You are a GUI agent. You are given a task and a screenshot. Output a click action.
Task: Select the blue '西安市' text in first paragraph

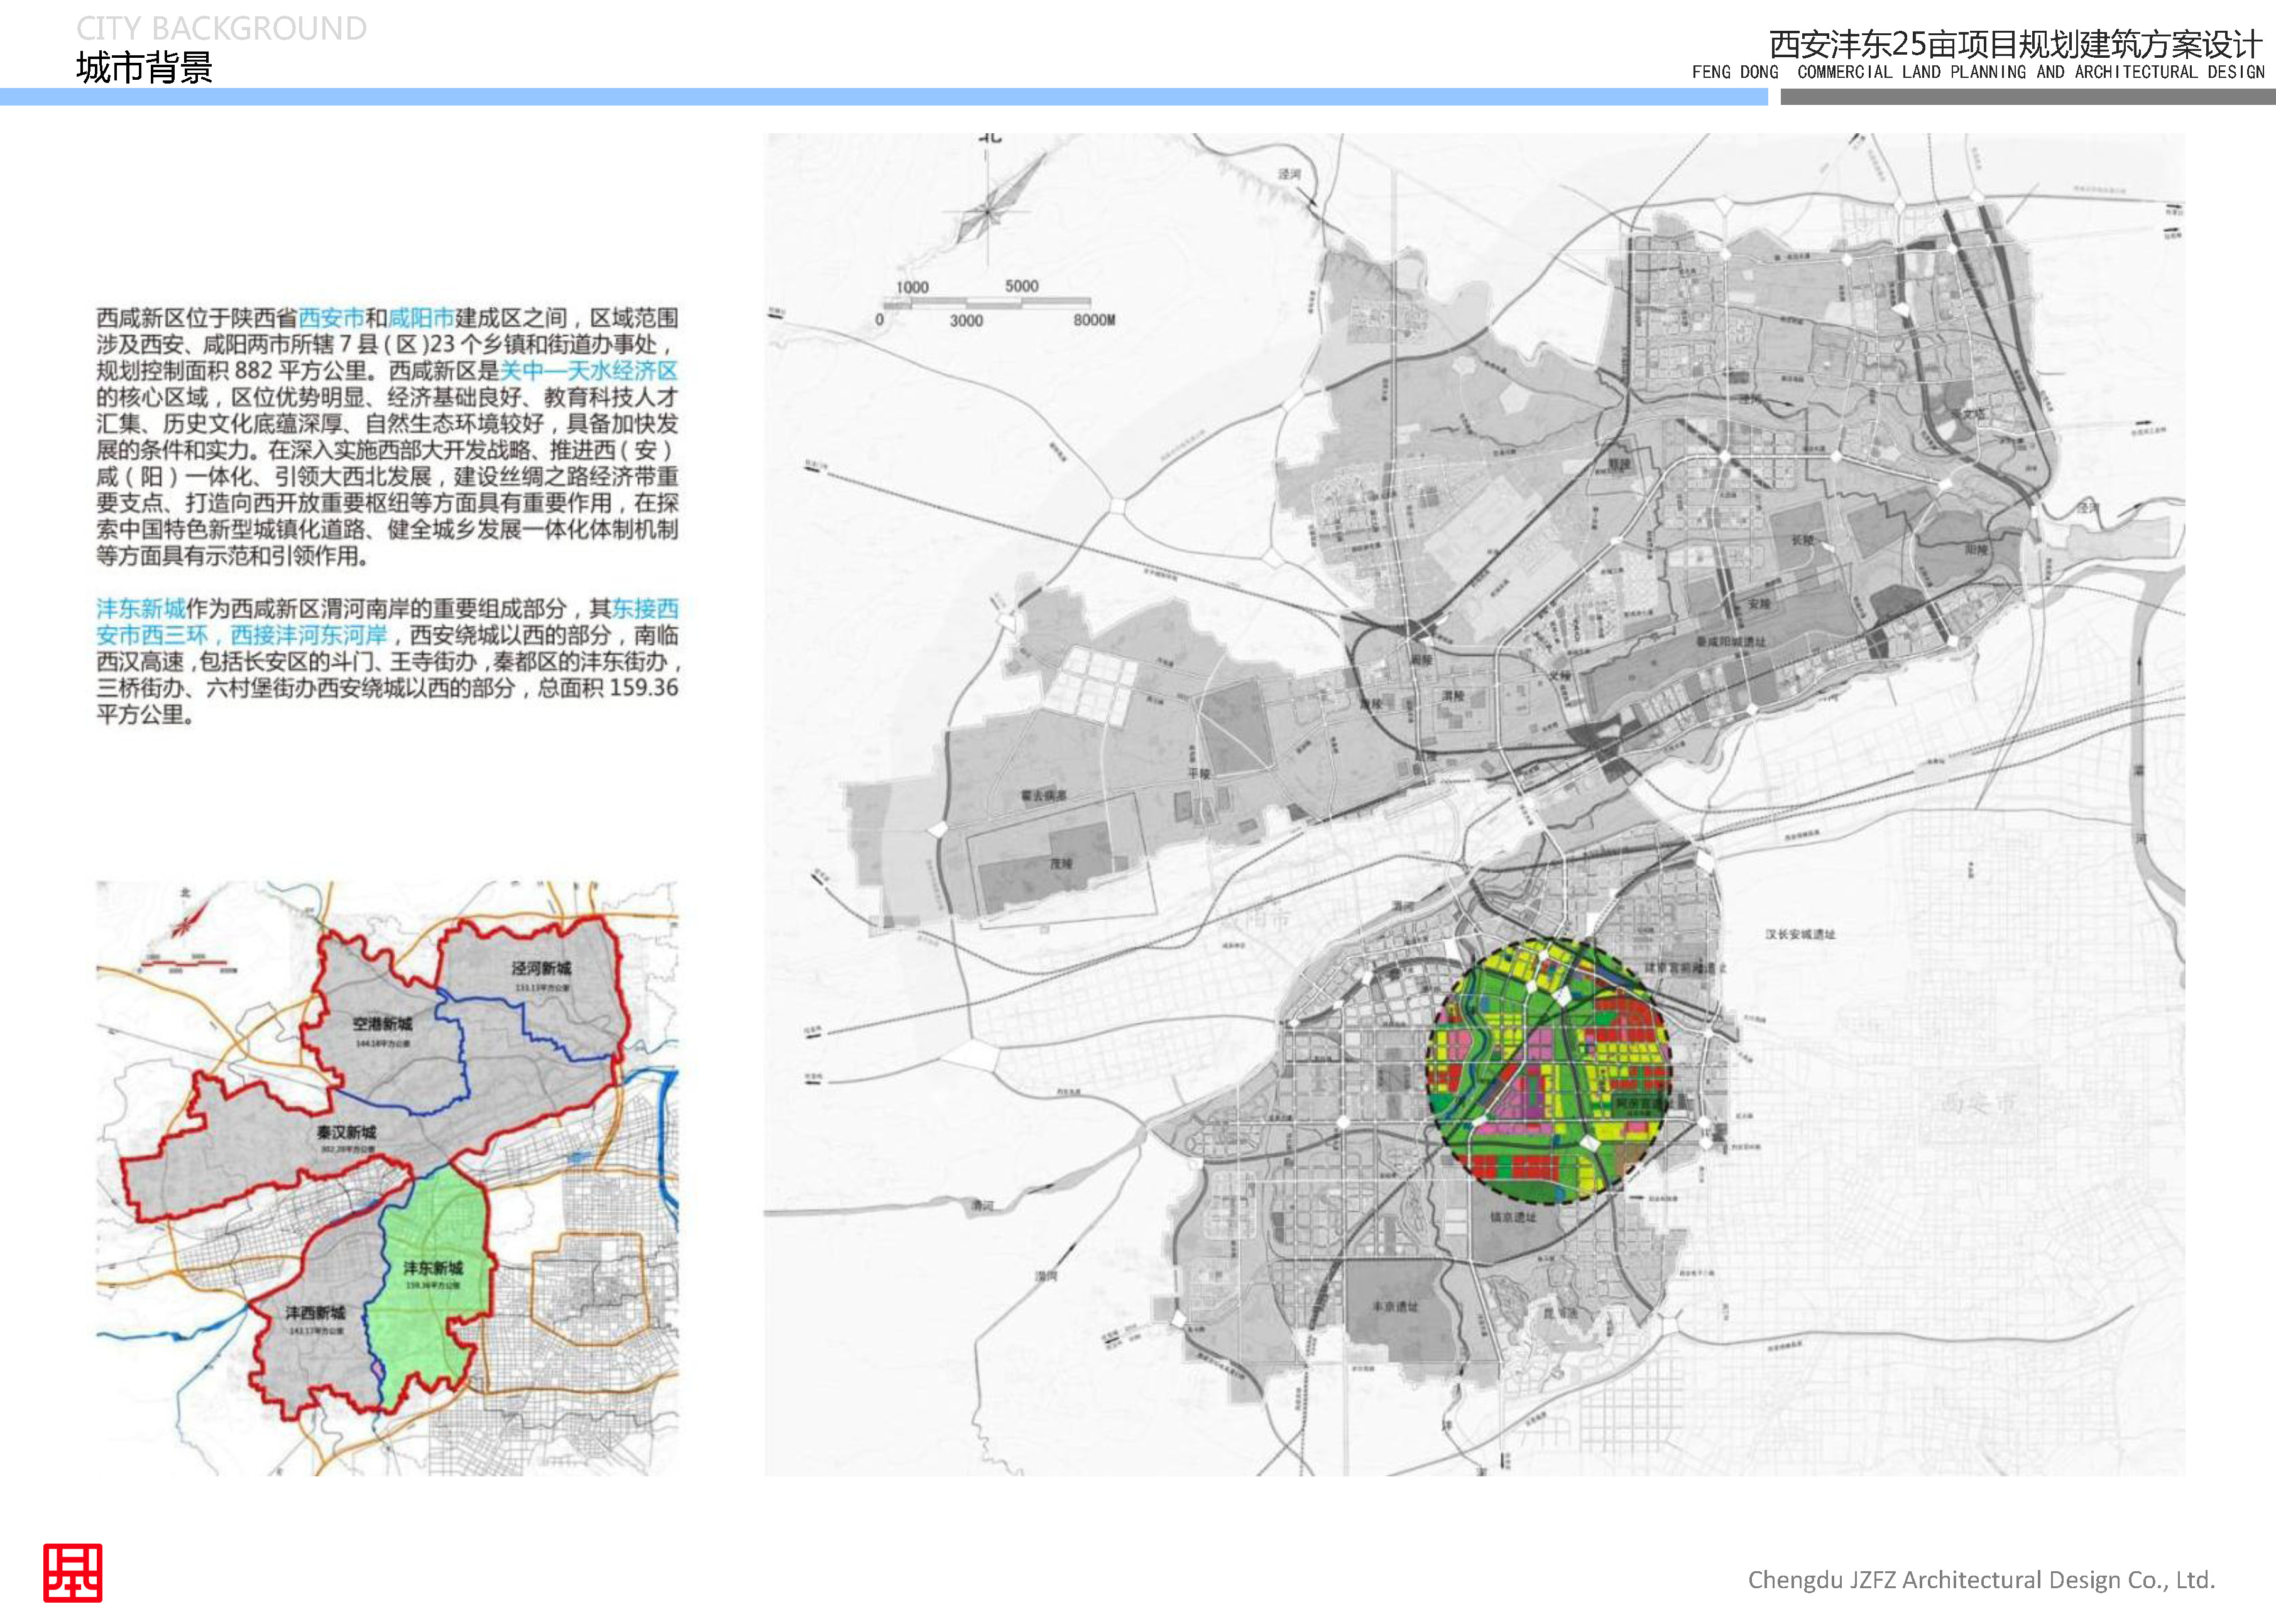pos(331,318)
